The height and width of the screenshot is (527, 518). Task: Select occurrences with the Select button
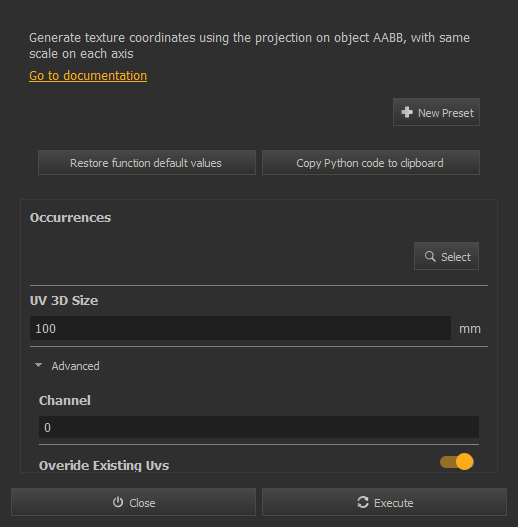pos(446,256)
